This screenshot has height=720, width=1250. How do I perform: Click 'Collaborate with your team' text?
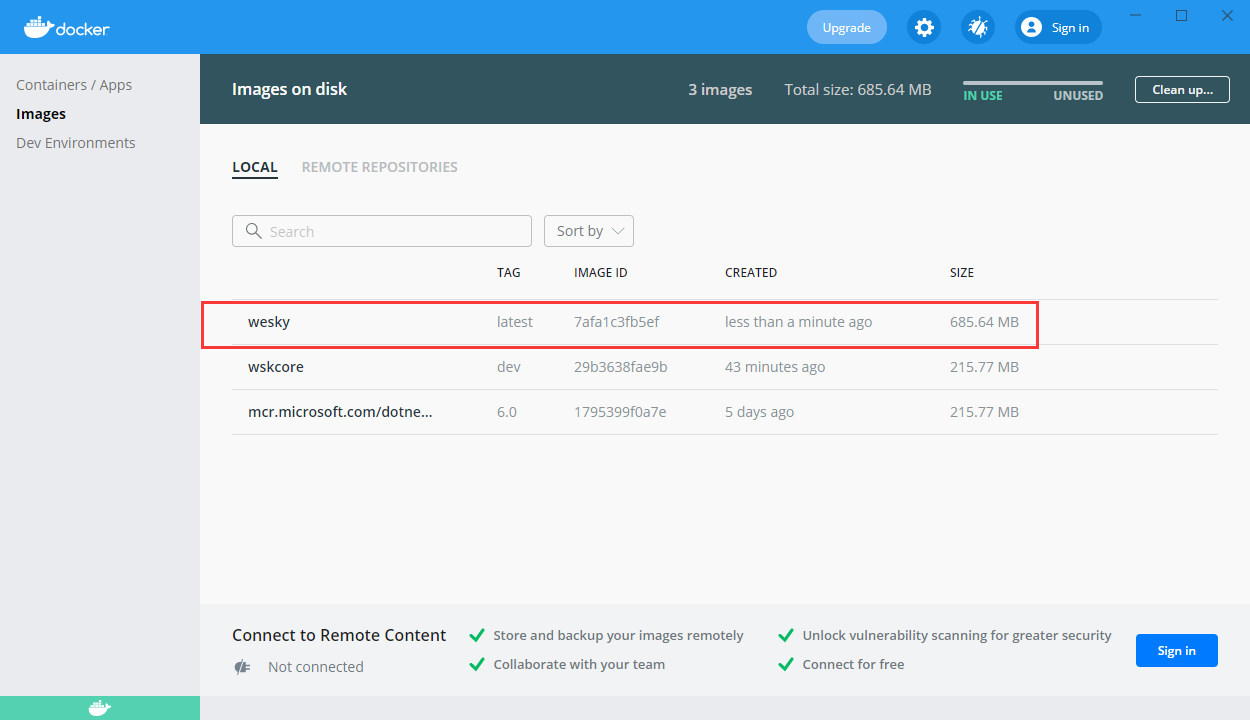pyautogui.click(x=579, y=664)
